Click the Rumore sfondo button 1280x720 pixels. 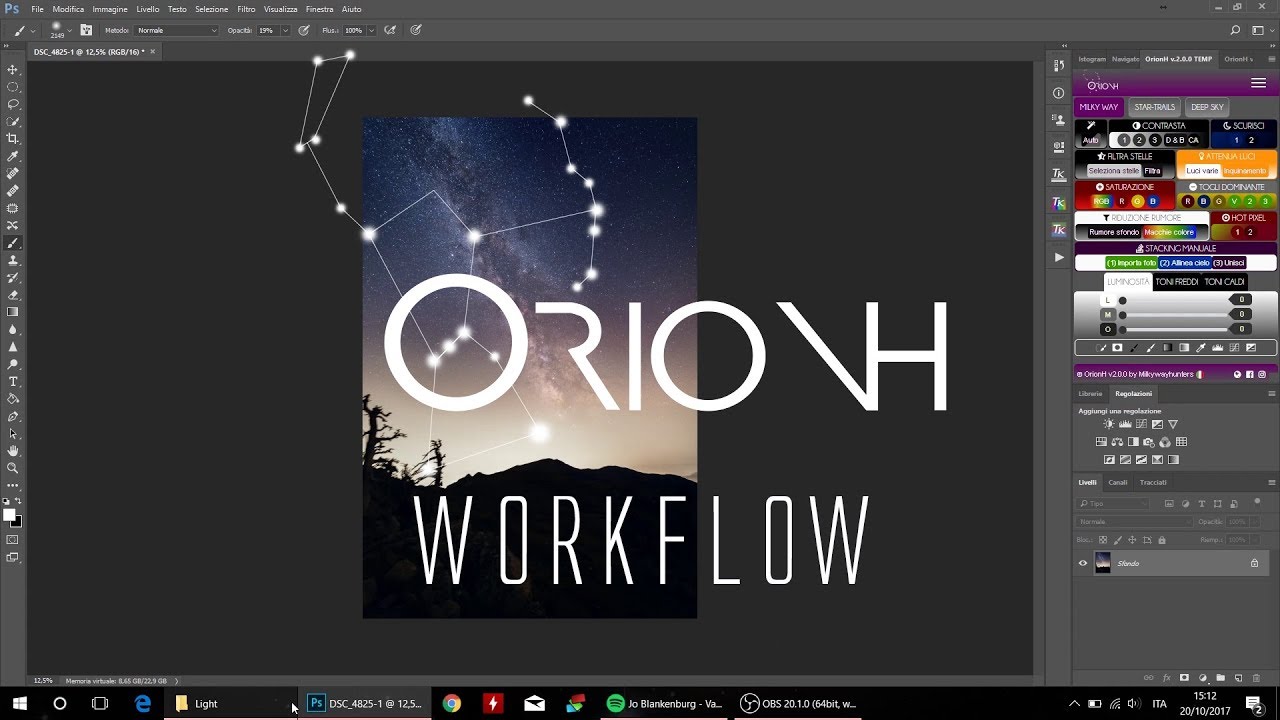pyautogui.click(x=1114, y=232)
